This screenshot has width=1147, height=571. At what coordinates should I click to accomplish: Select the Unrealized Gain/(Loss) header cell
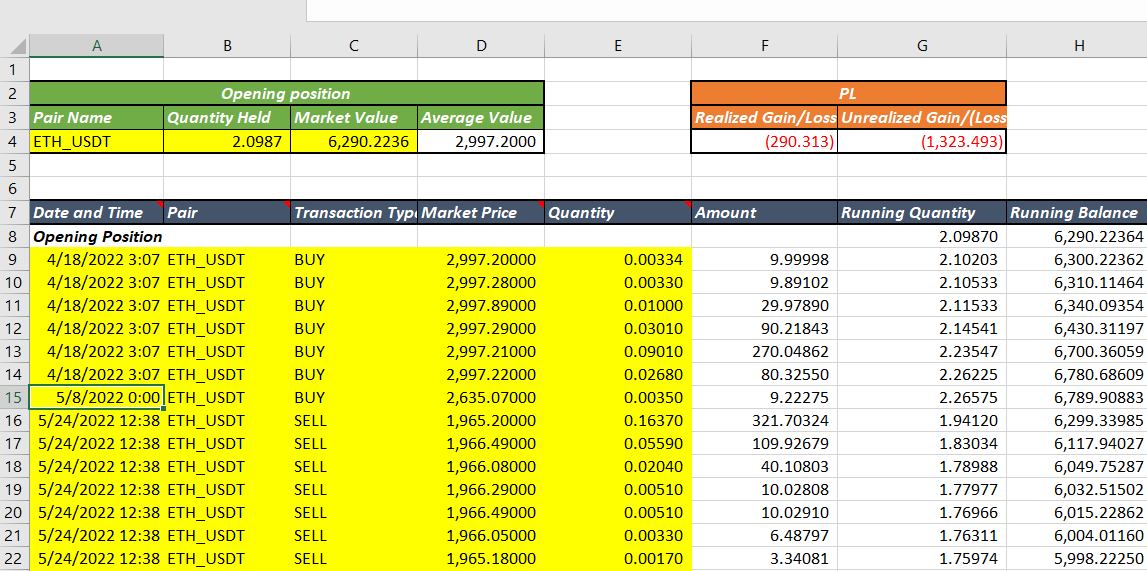tap(922, 118)
